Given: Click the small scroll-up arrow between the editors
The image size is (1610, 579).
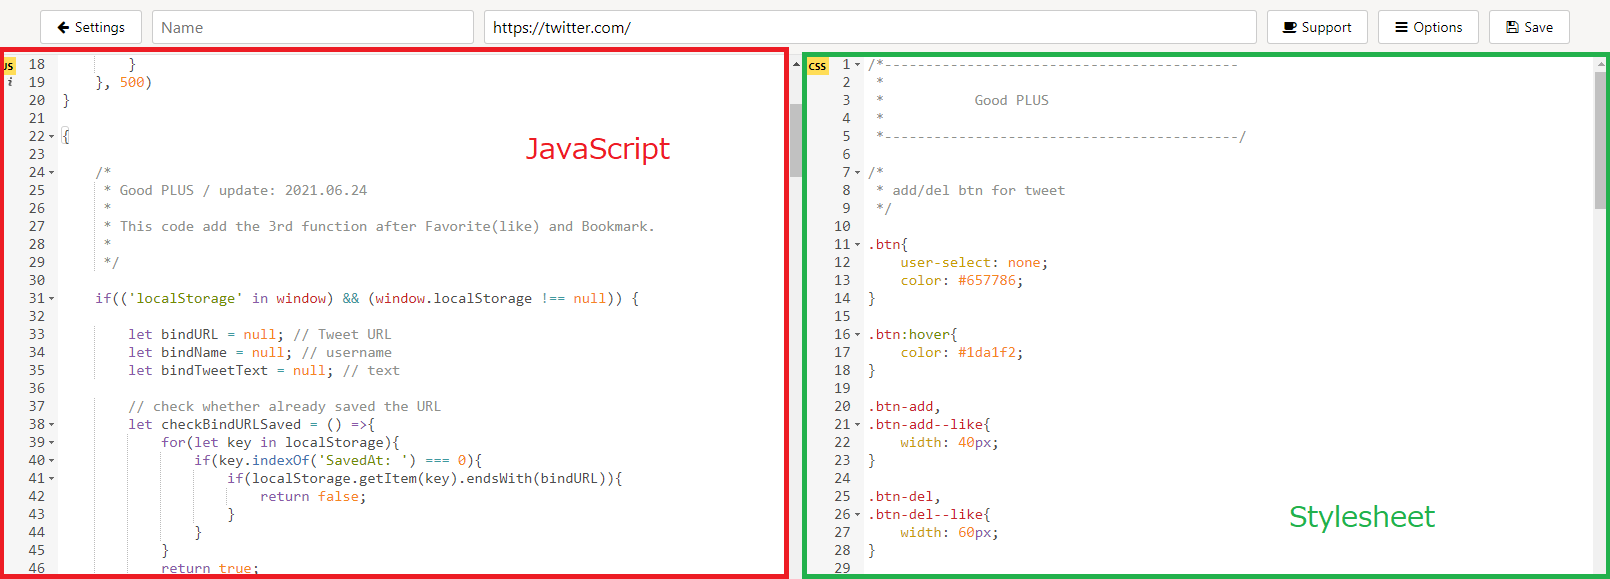Looking at the screenshot, I should (796, 64).
